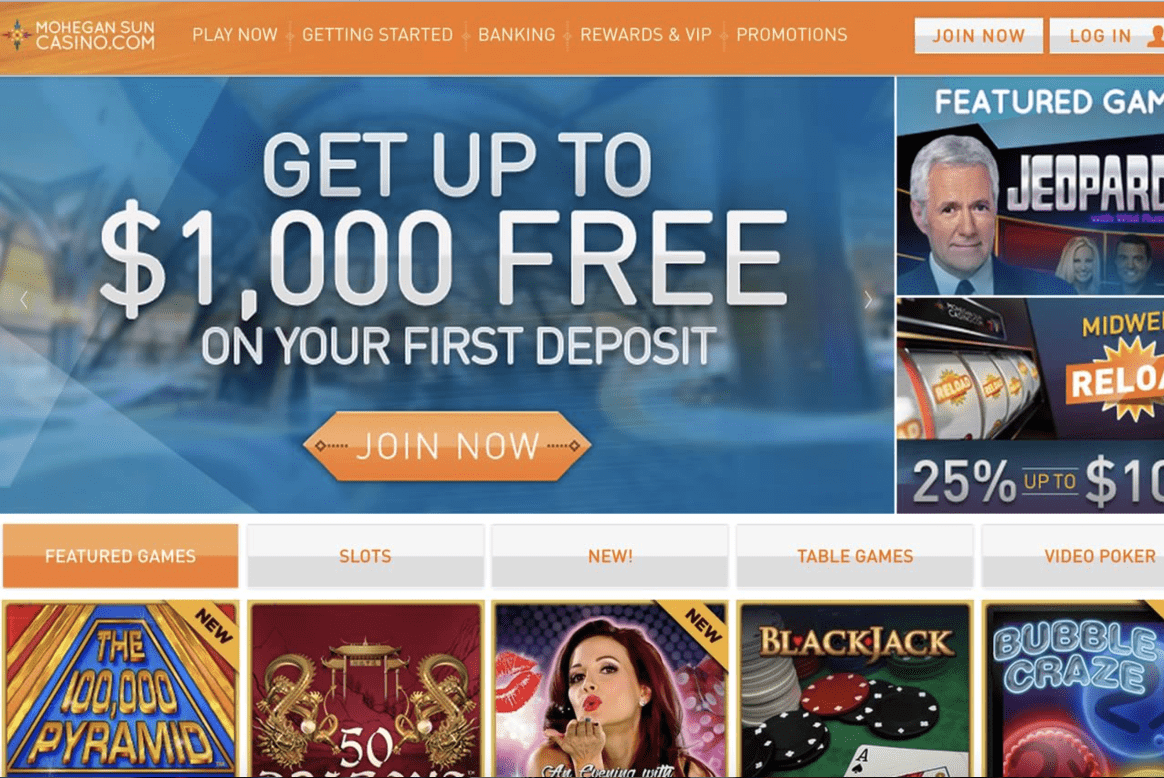The height and width of the screenshot is (778, 1164).
Task: Switch to the New! tab
Action: [x=609, y=556]
